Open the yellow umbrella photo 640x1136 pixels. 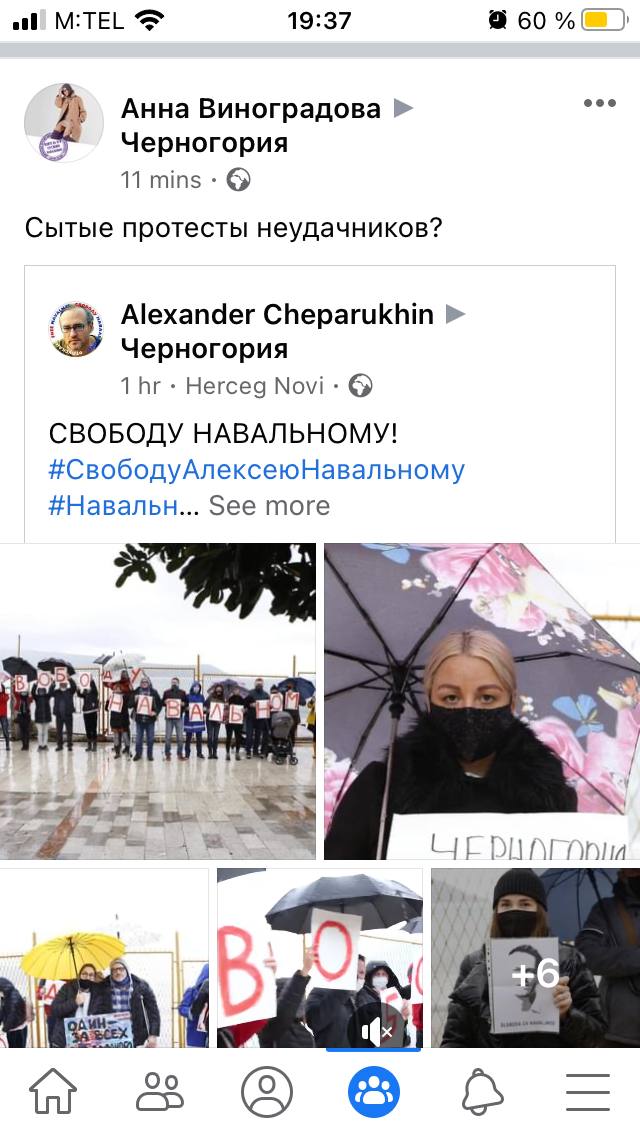coord(104,958)
